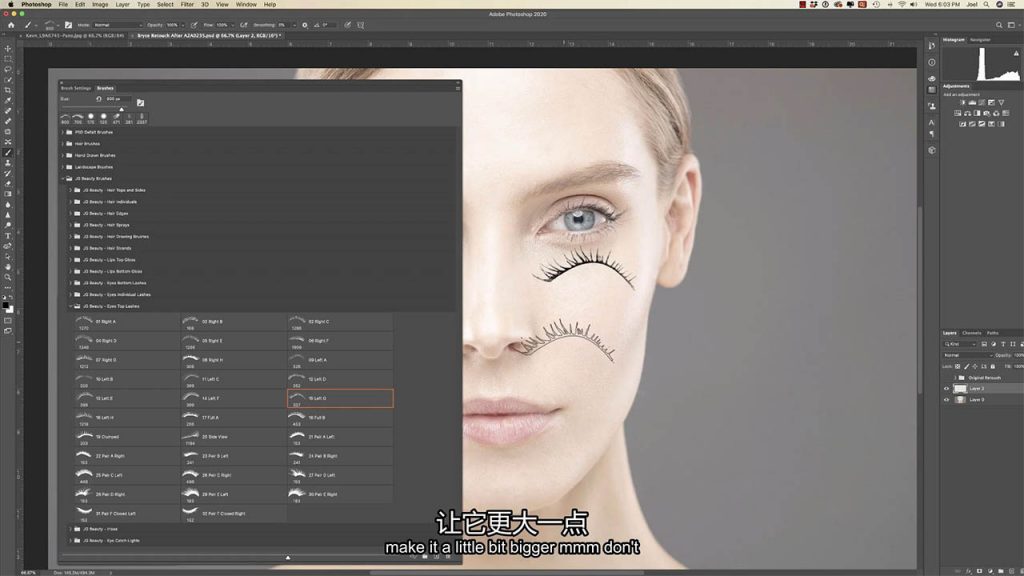
Task: Toggle the lock all option in Layers panel
Action: (x=993, y=366)
